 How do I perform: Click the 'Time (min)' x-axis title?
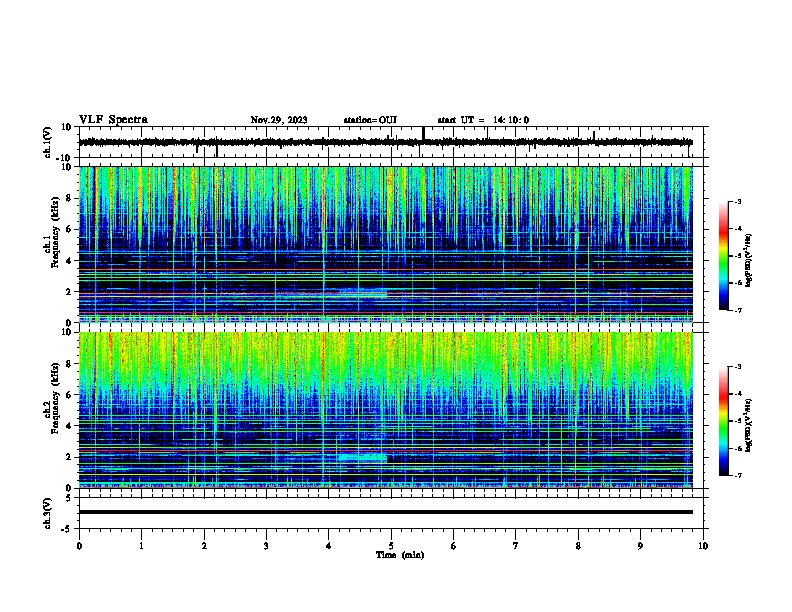coord(400,555)
